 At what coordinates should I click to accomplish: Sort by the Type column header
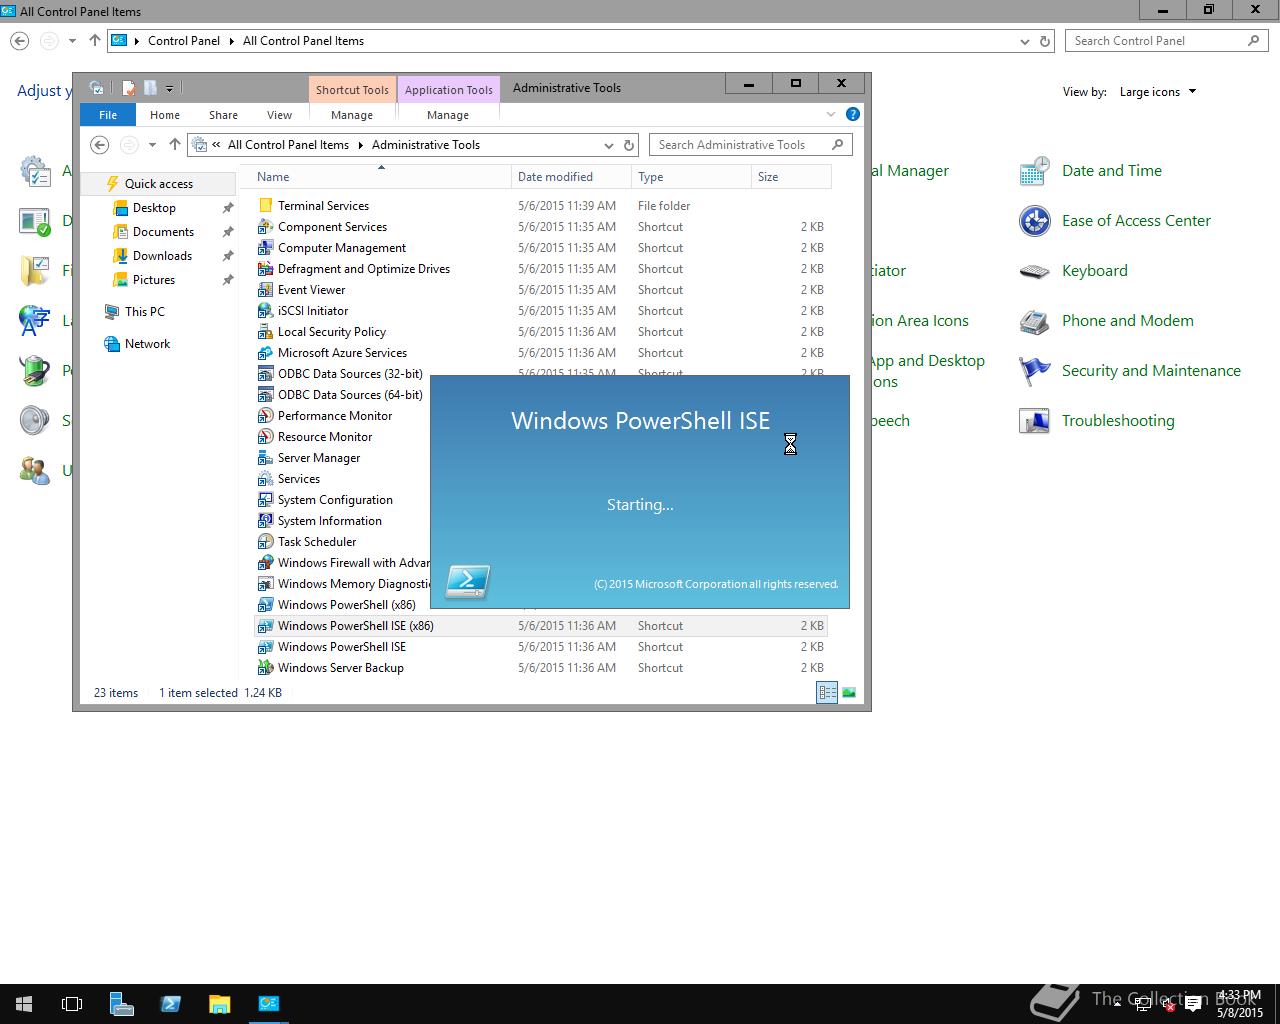[x=691, y=177]
